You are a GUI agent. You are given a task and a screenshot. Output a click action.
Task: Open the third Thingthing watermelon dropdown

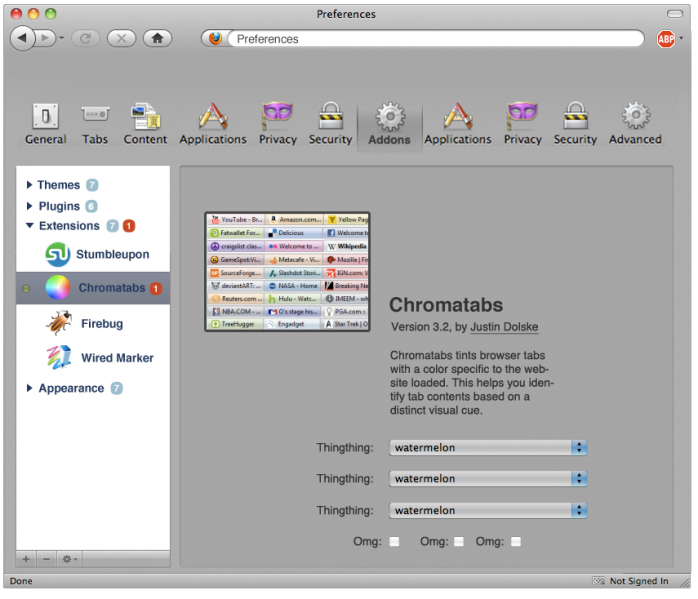488,510
